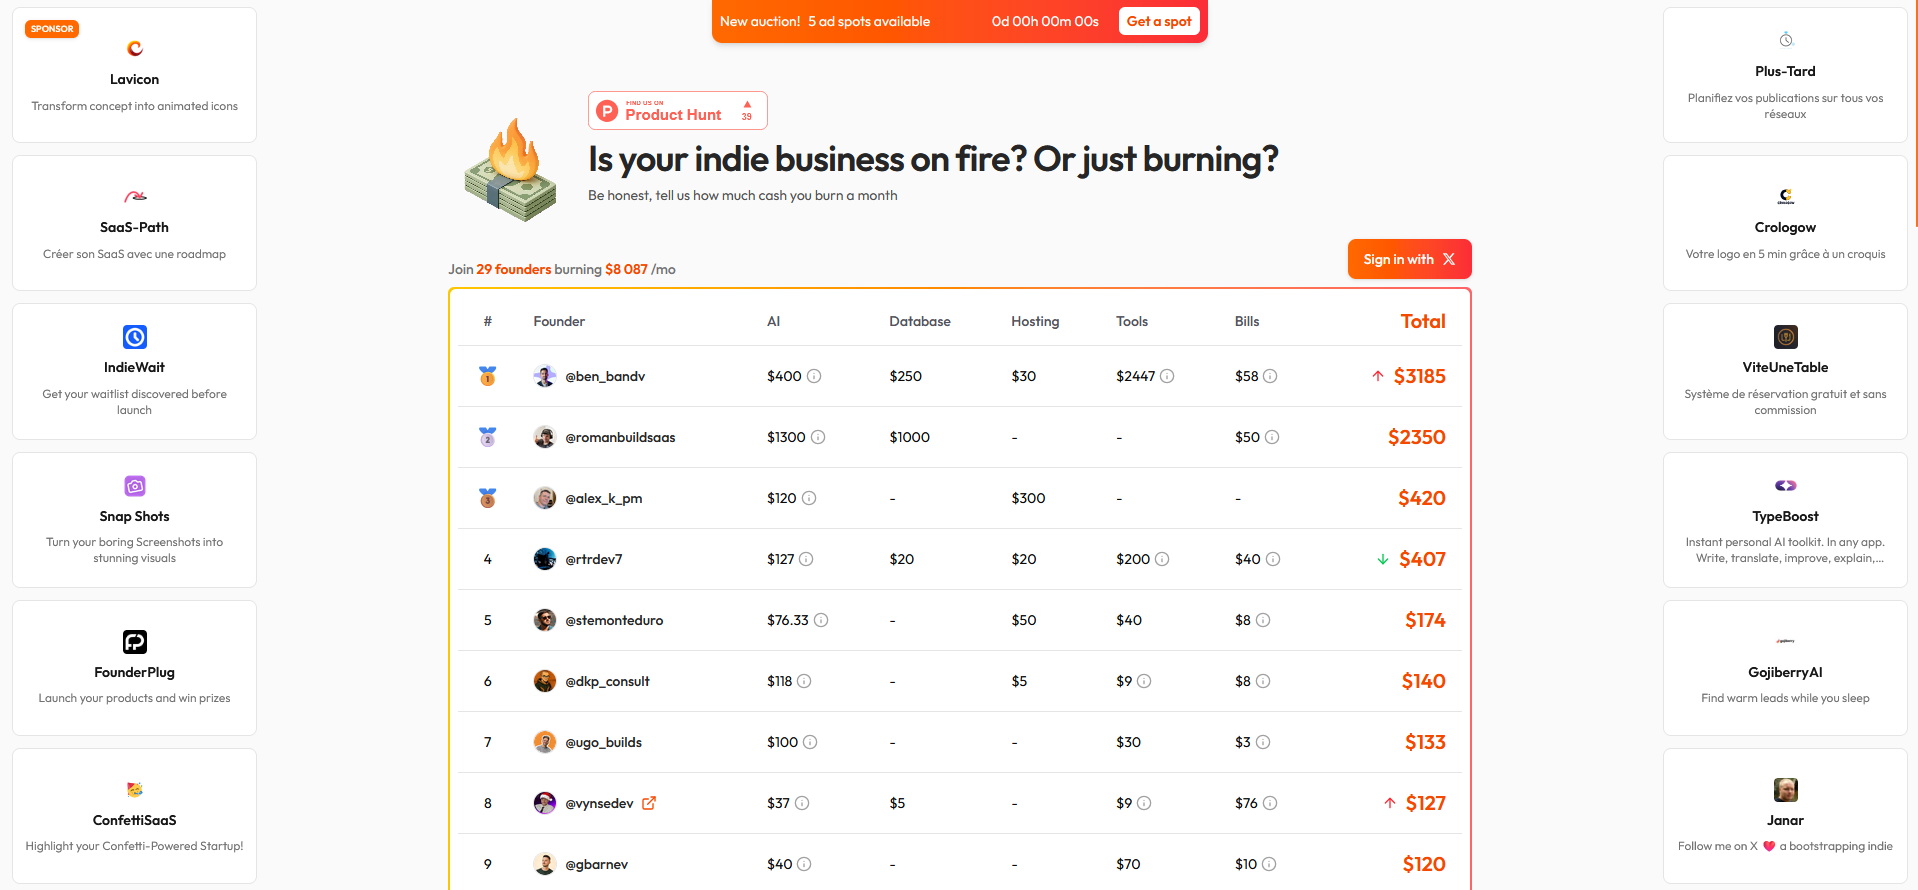
Task: Select the Total column header
Action: click(x=1422, y=321)
